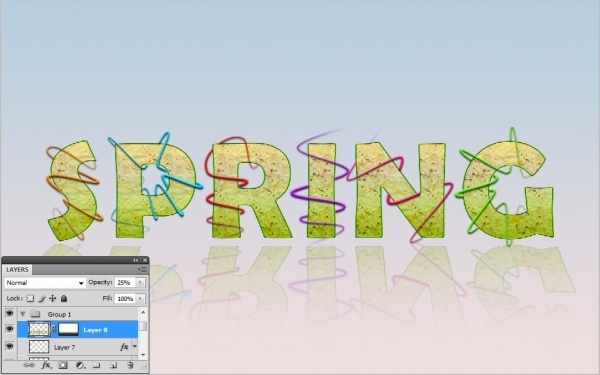
Task: Lock image pixels with brush icon
Action: pos(42,298)
